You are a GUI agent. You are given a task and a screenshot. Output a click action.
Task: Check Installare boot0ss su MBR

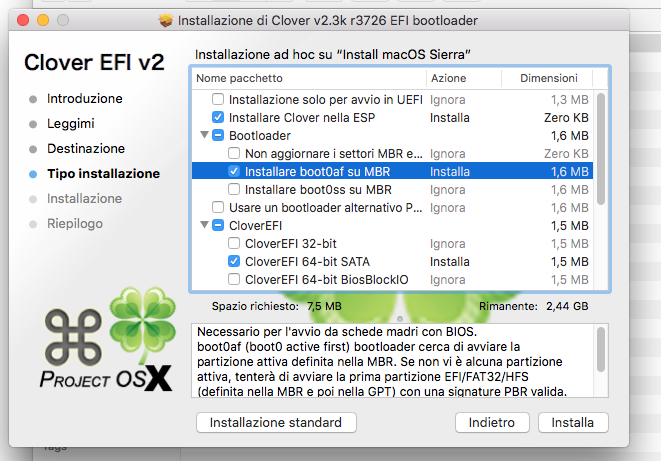pyautogui.click(x=234, y=190)
